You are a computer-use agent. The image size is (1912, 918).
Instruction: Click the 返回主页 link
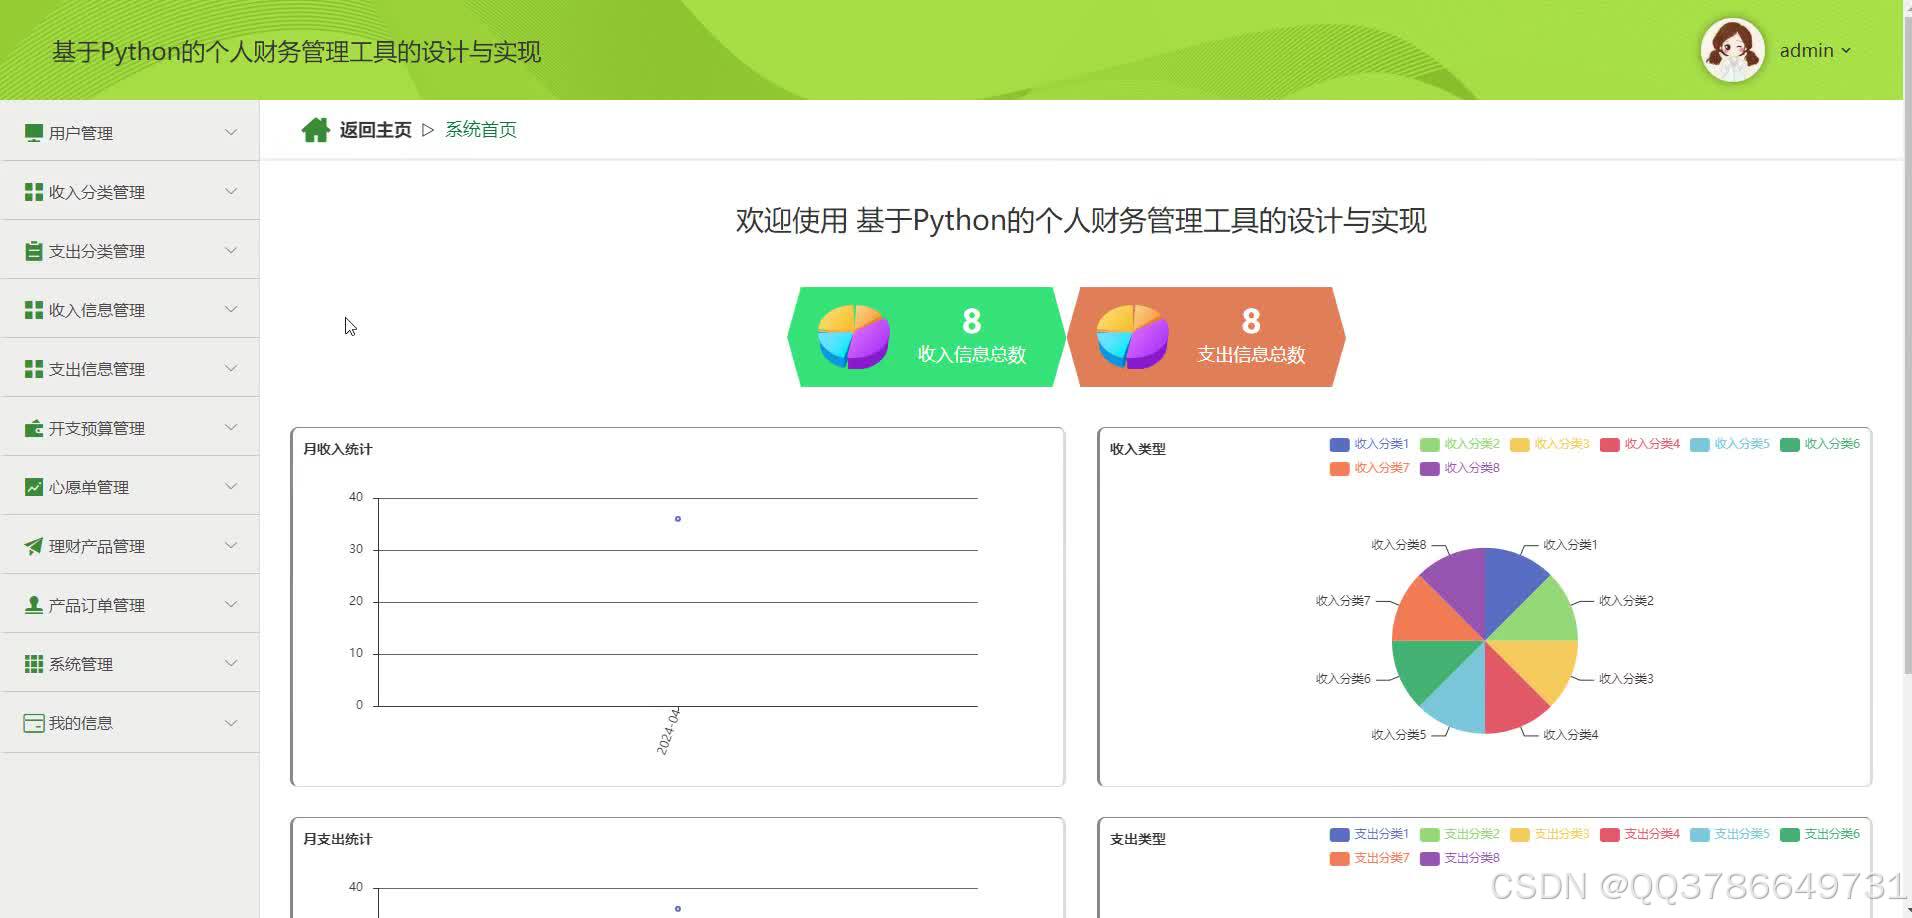[x=374, y=129]
